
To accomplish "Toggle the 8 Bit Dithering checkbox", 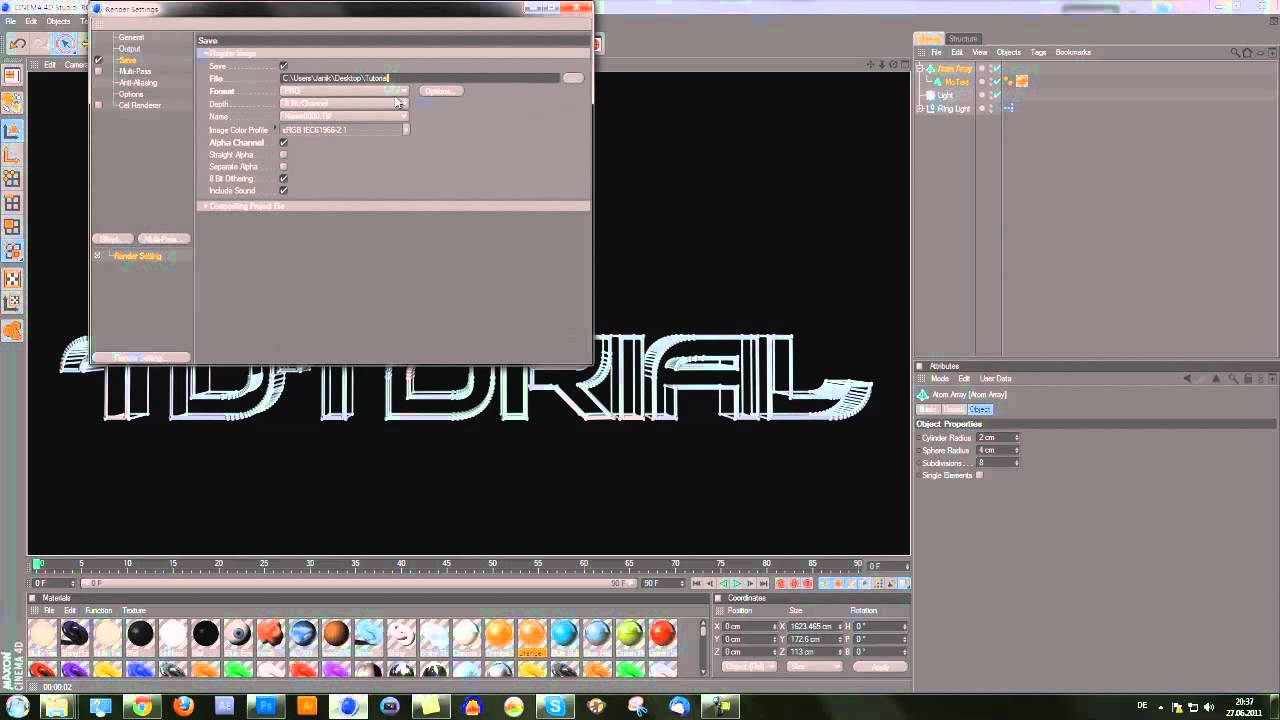I will pyautogui.click(x=283, y=179).
